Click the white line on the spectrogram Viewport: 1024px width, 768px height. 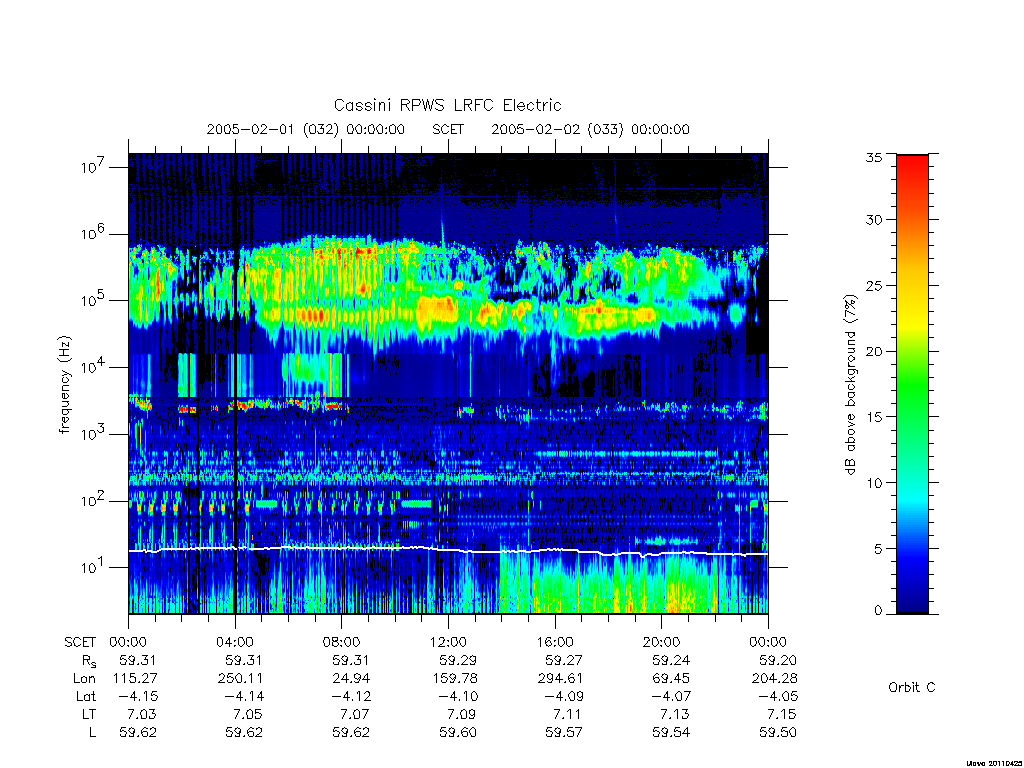(340, 548)
